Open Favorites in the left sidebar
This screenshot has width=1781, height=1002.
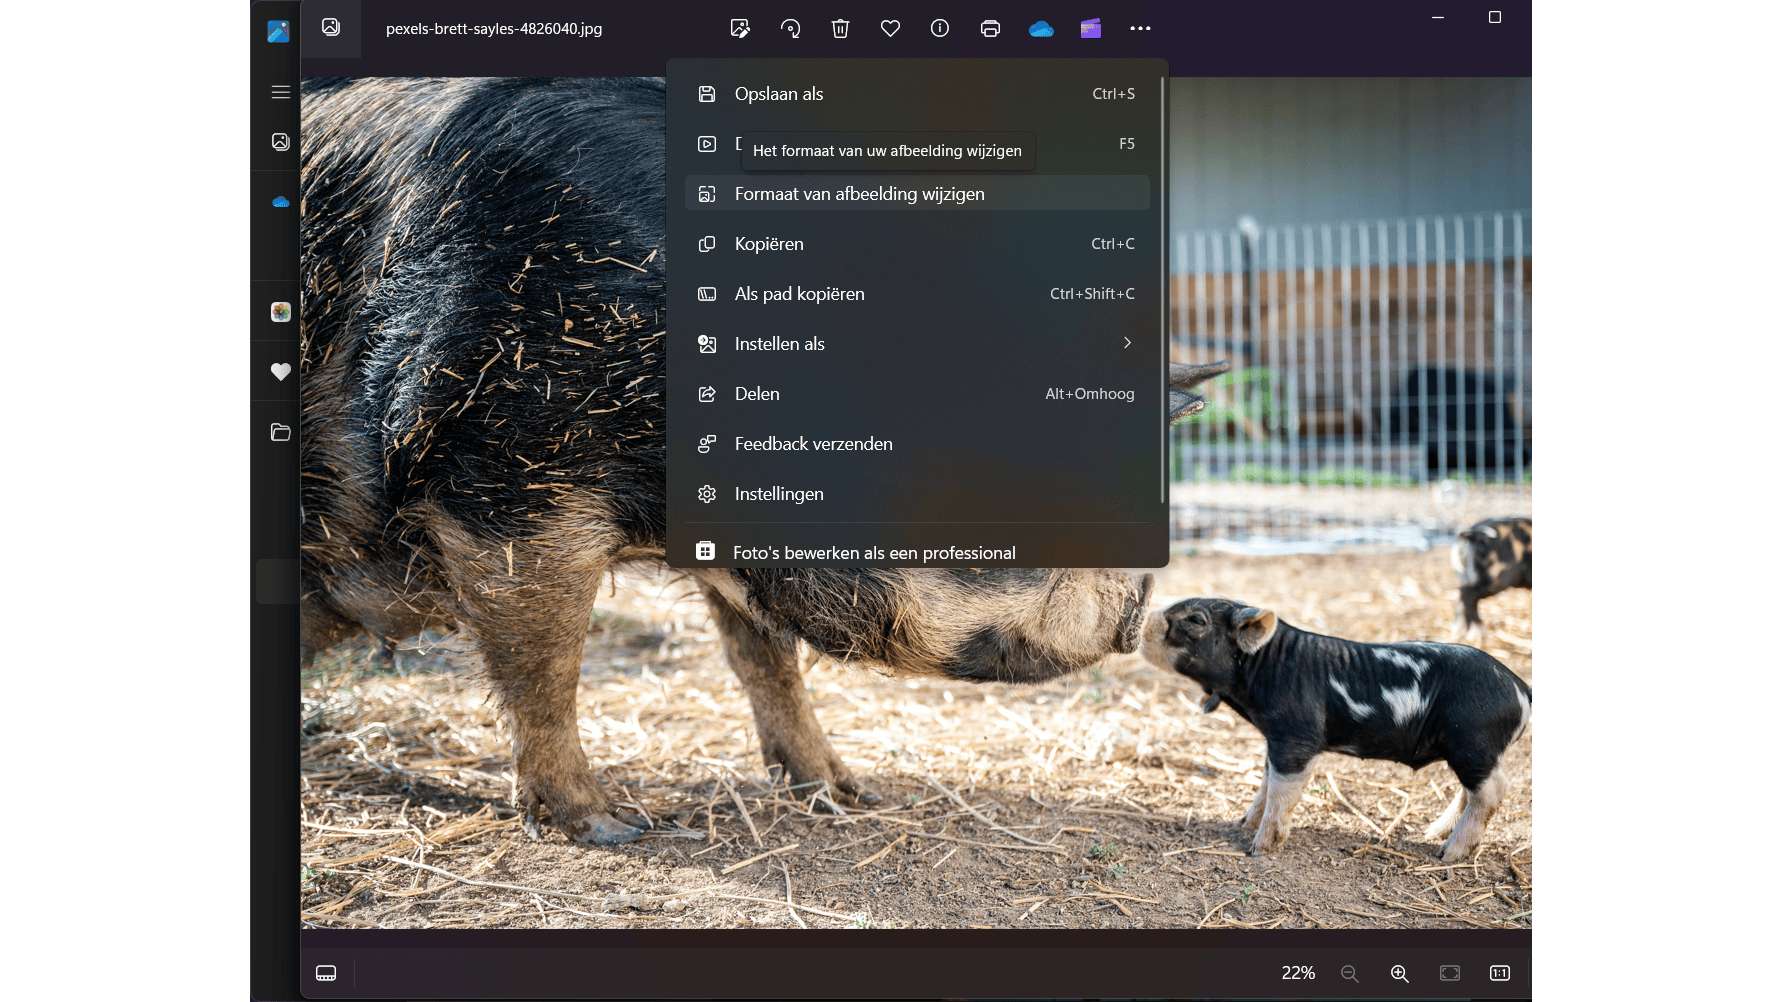click(281, 372)
